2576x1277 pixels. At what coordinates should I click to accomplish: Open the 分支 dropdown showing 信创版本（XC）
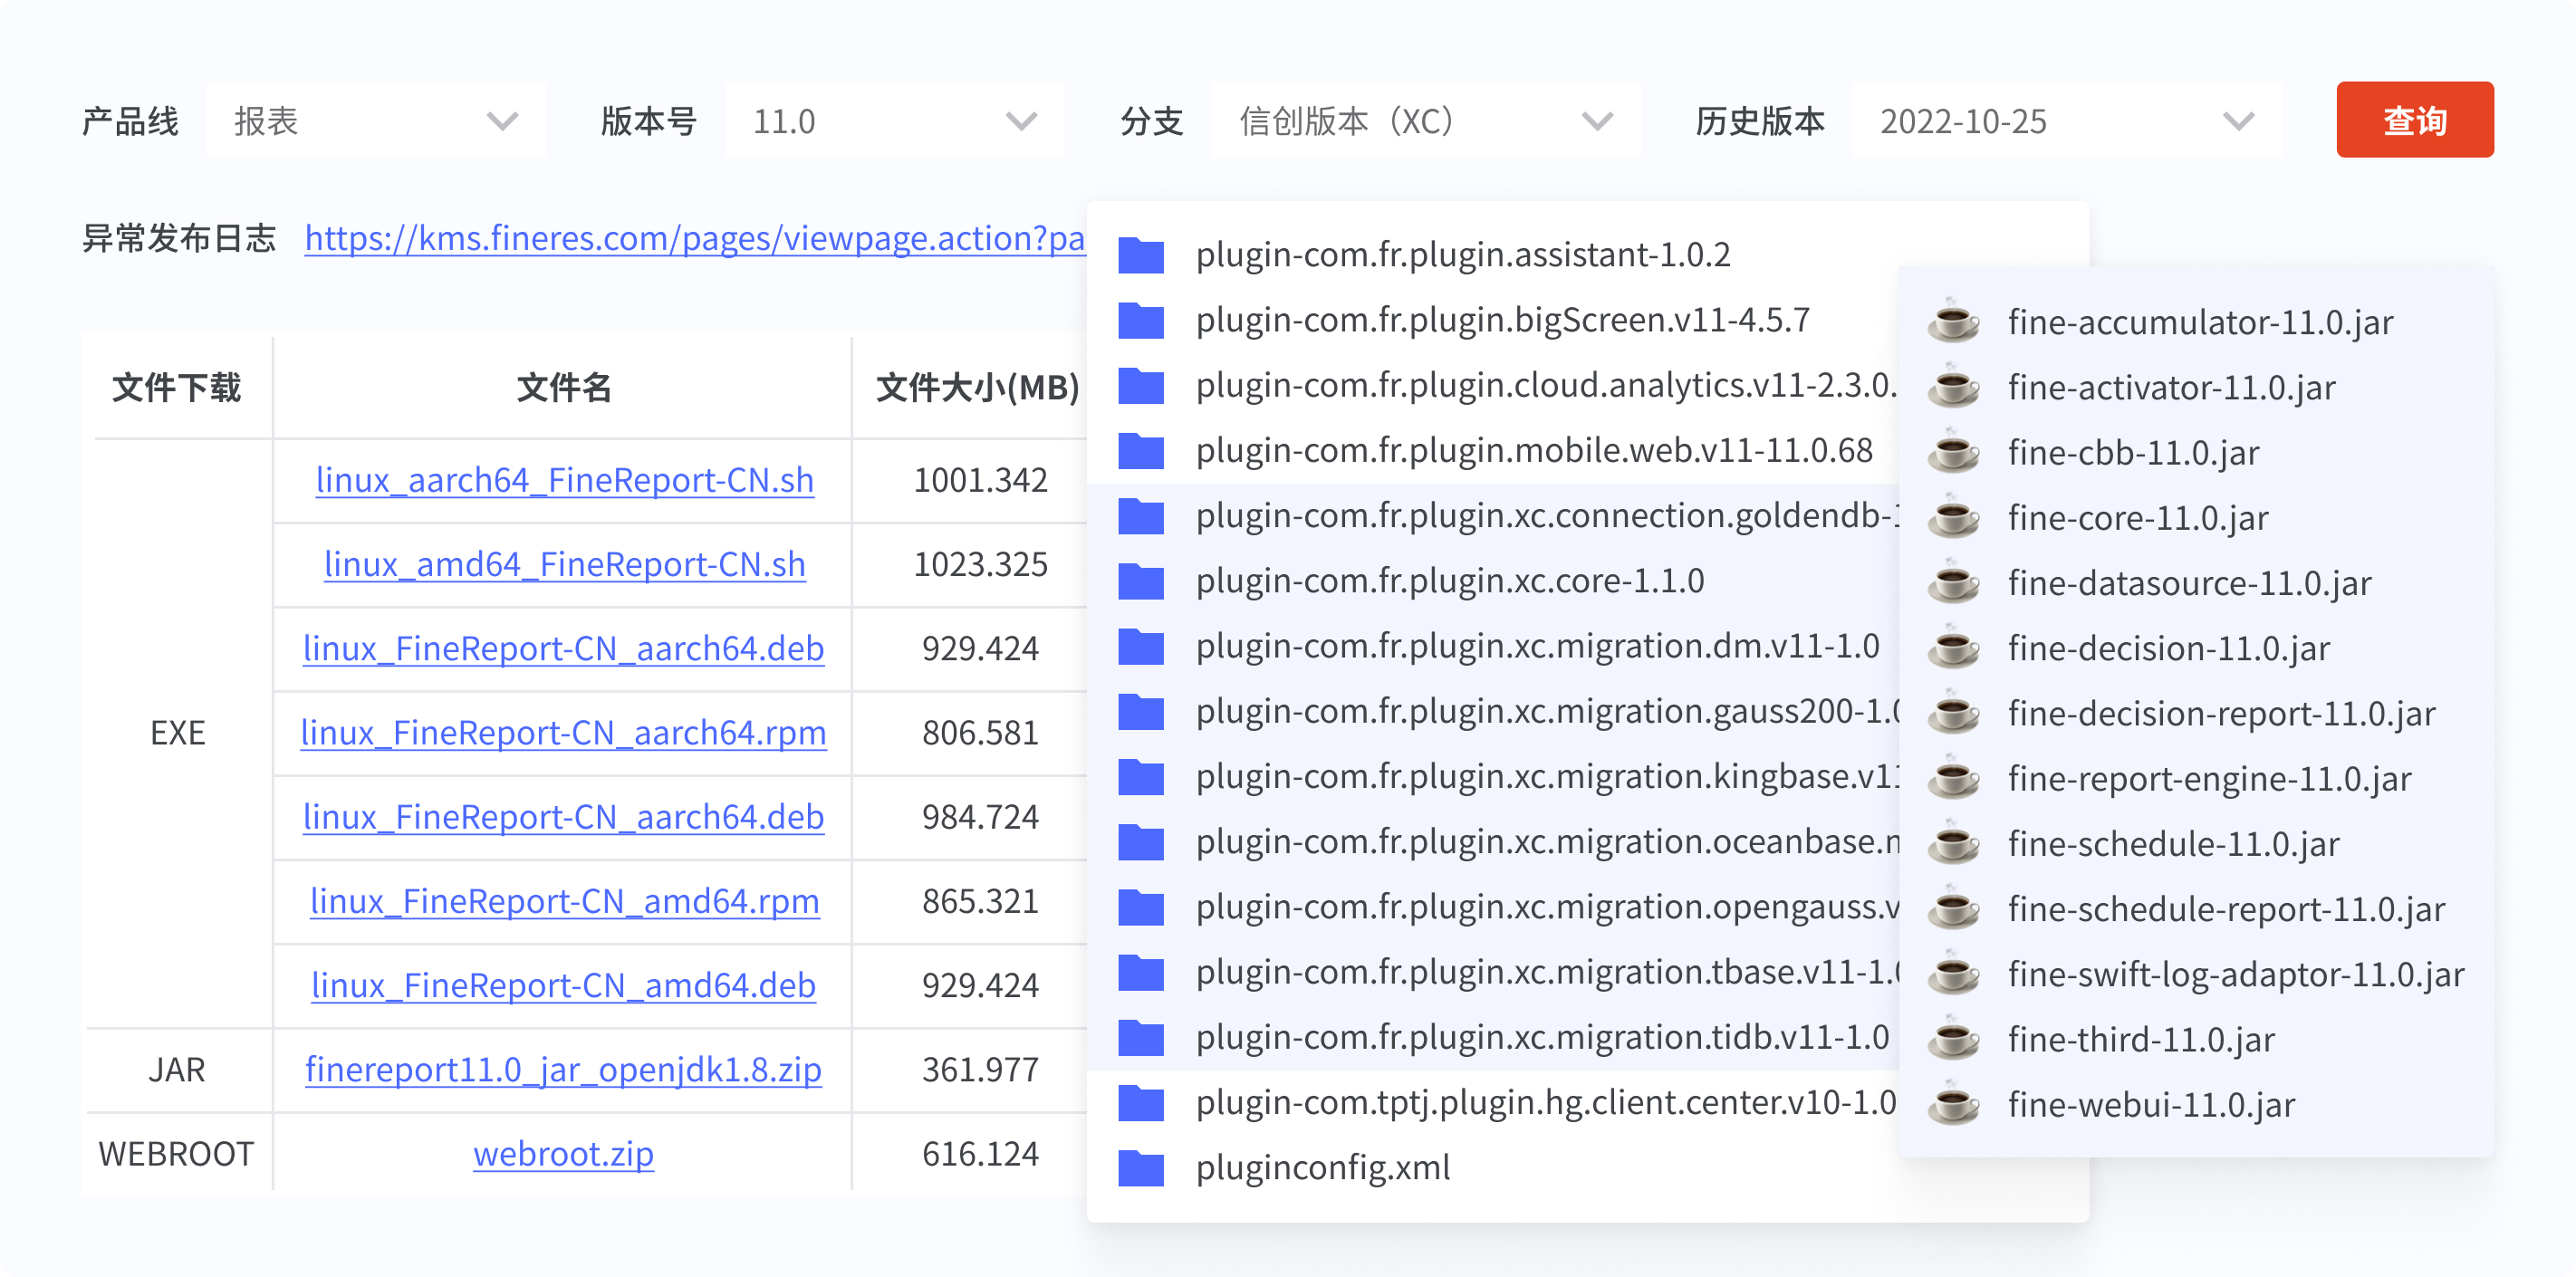coord(1425,121)
